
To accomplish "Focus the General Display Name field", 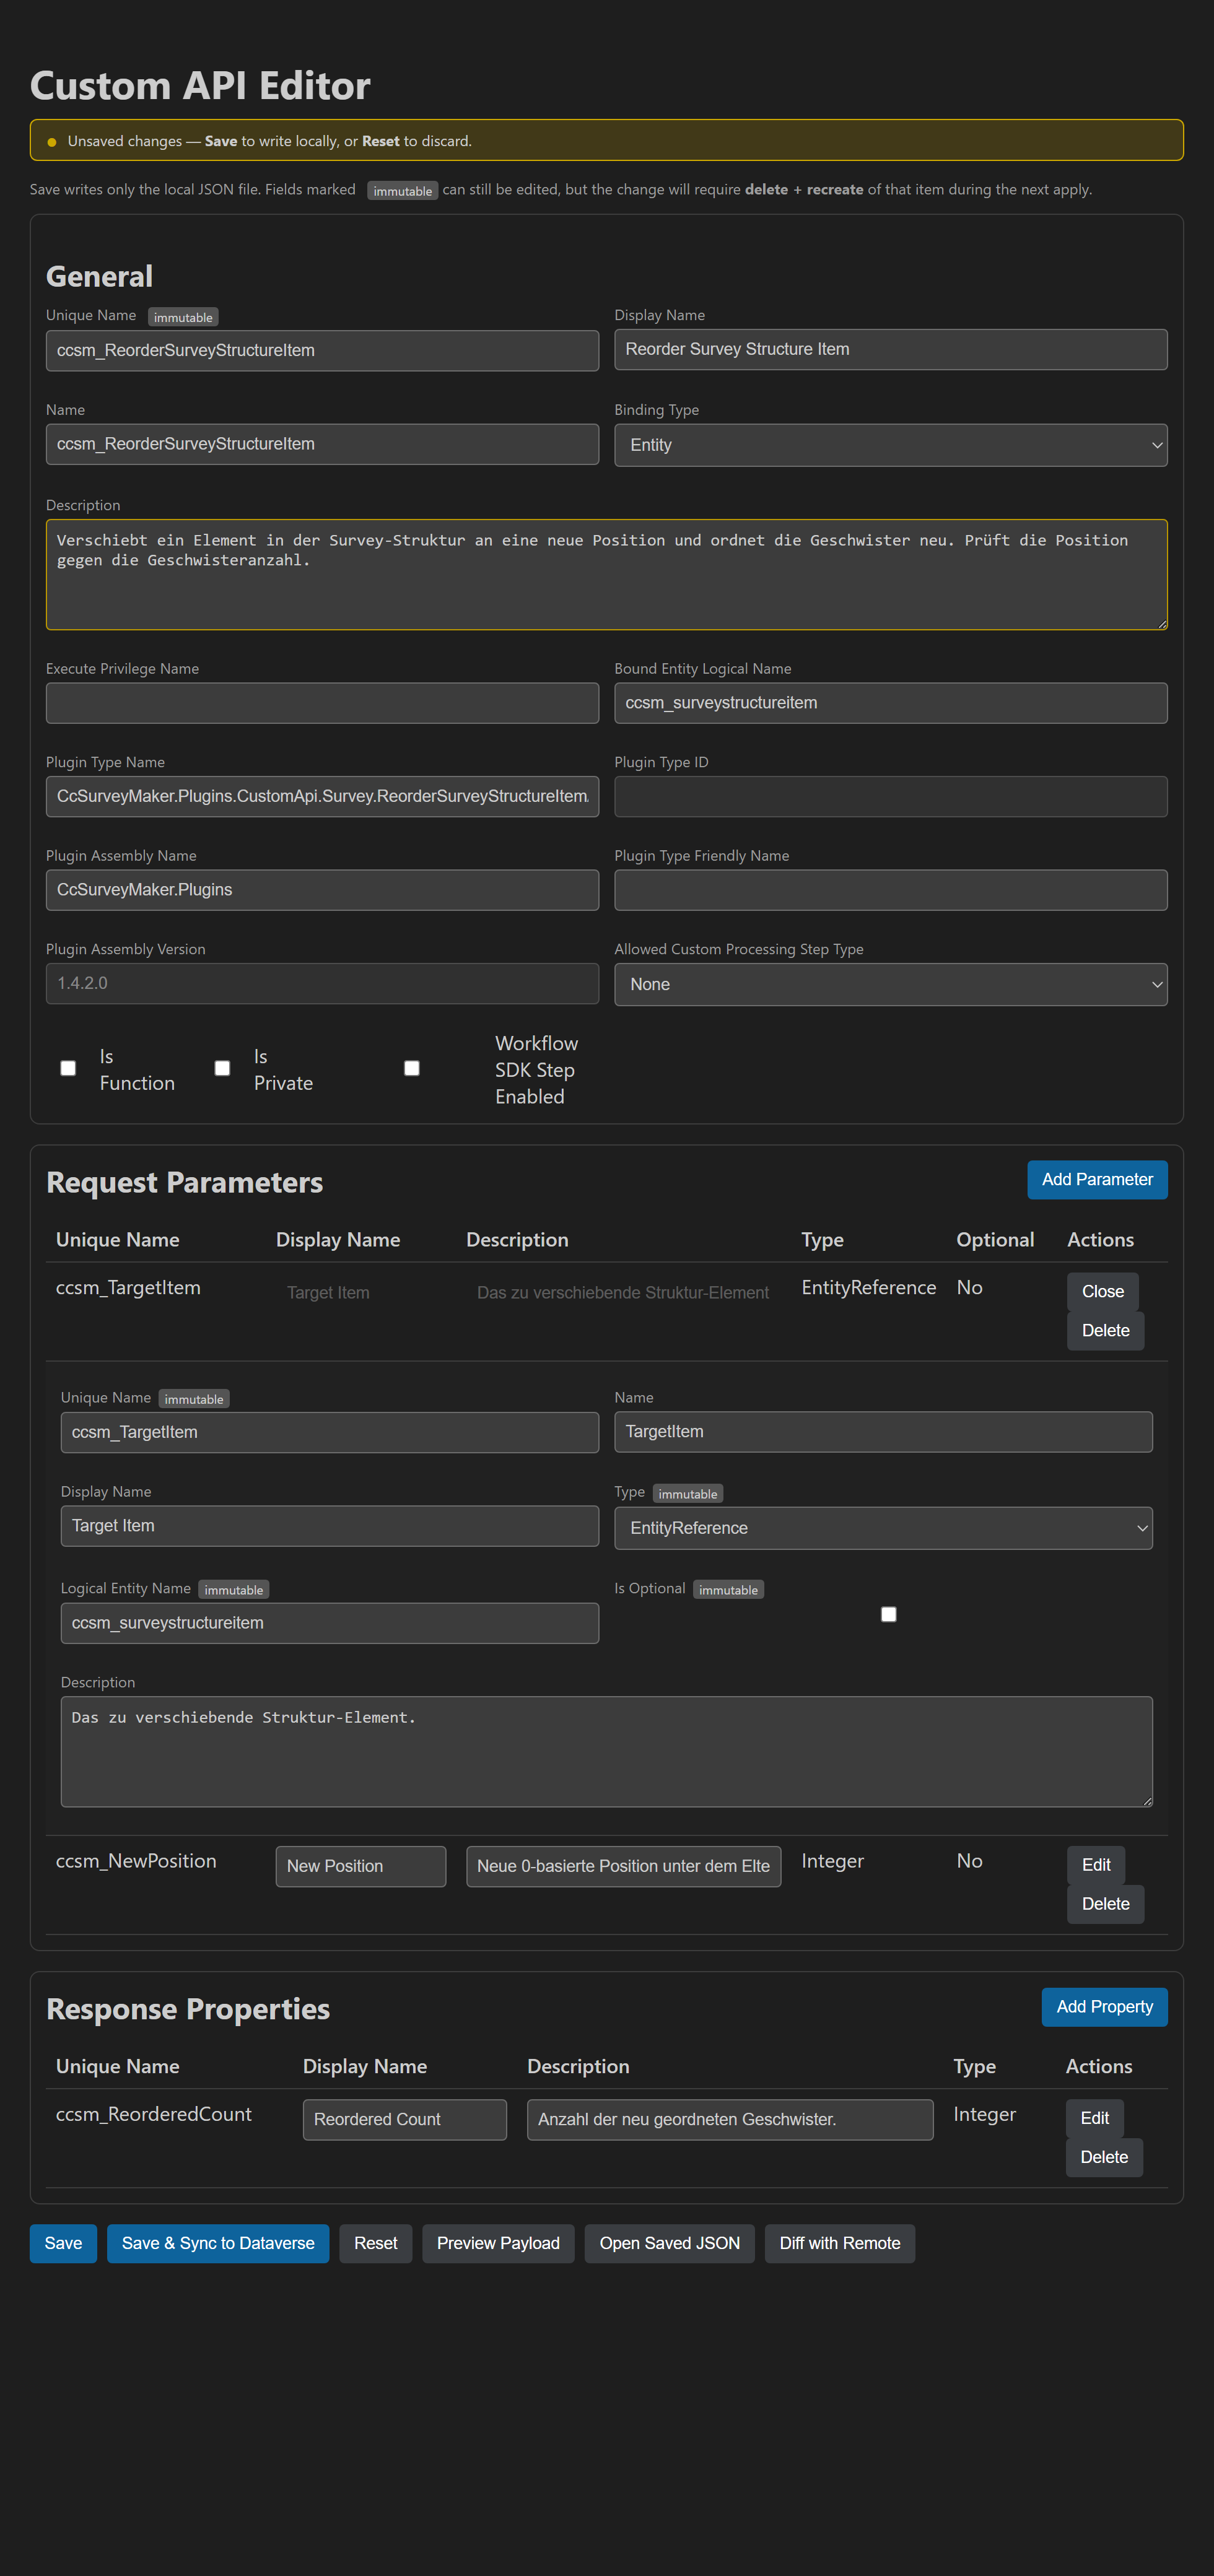I will [x=890, y=349].
